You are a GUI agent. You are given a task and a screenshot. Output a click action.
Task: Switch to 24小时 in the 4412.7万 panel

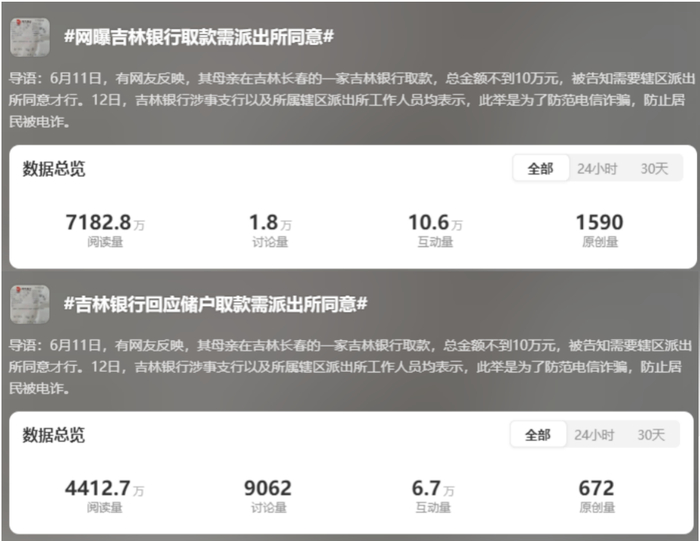pyautogui.click(x=594, y=435)
